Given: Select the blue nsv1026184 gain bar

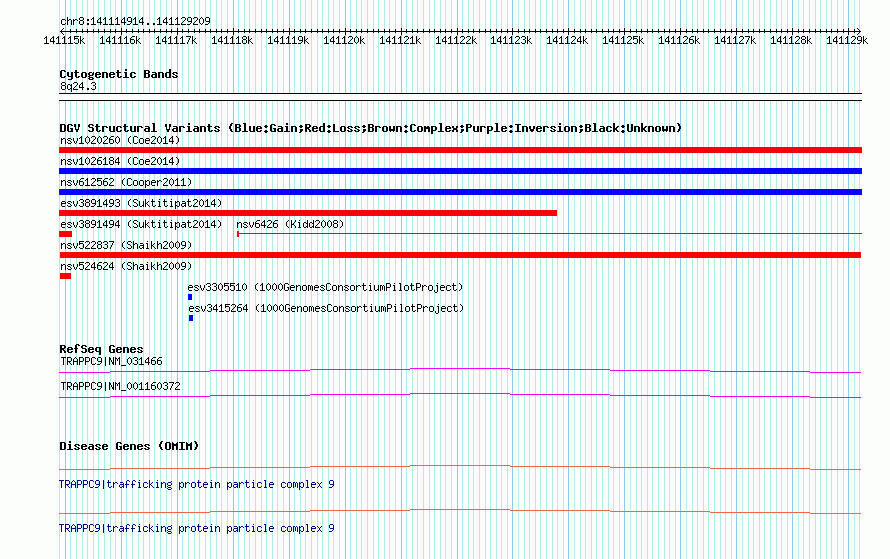Looking at the screenshot, I should [x=460, y=171].
